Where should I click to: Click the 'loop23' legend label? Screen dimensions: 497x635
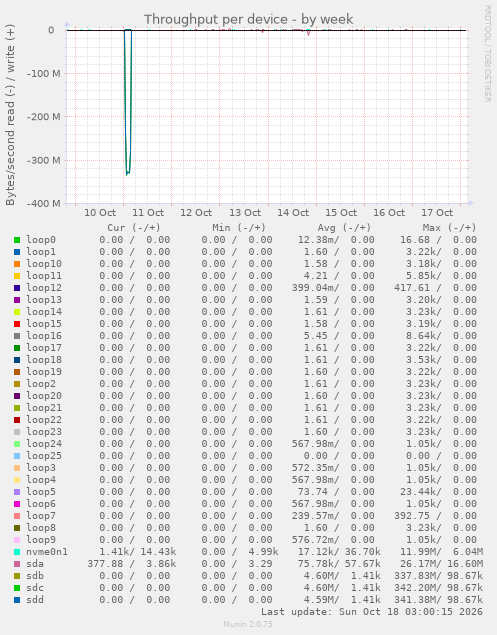(44, 432)
